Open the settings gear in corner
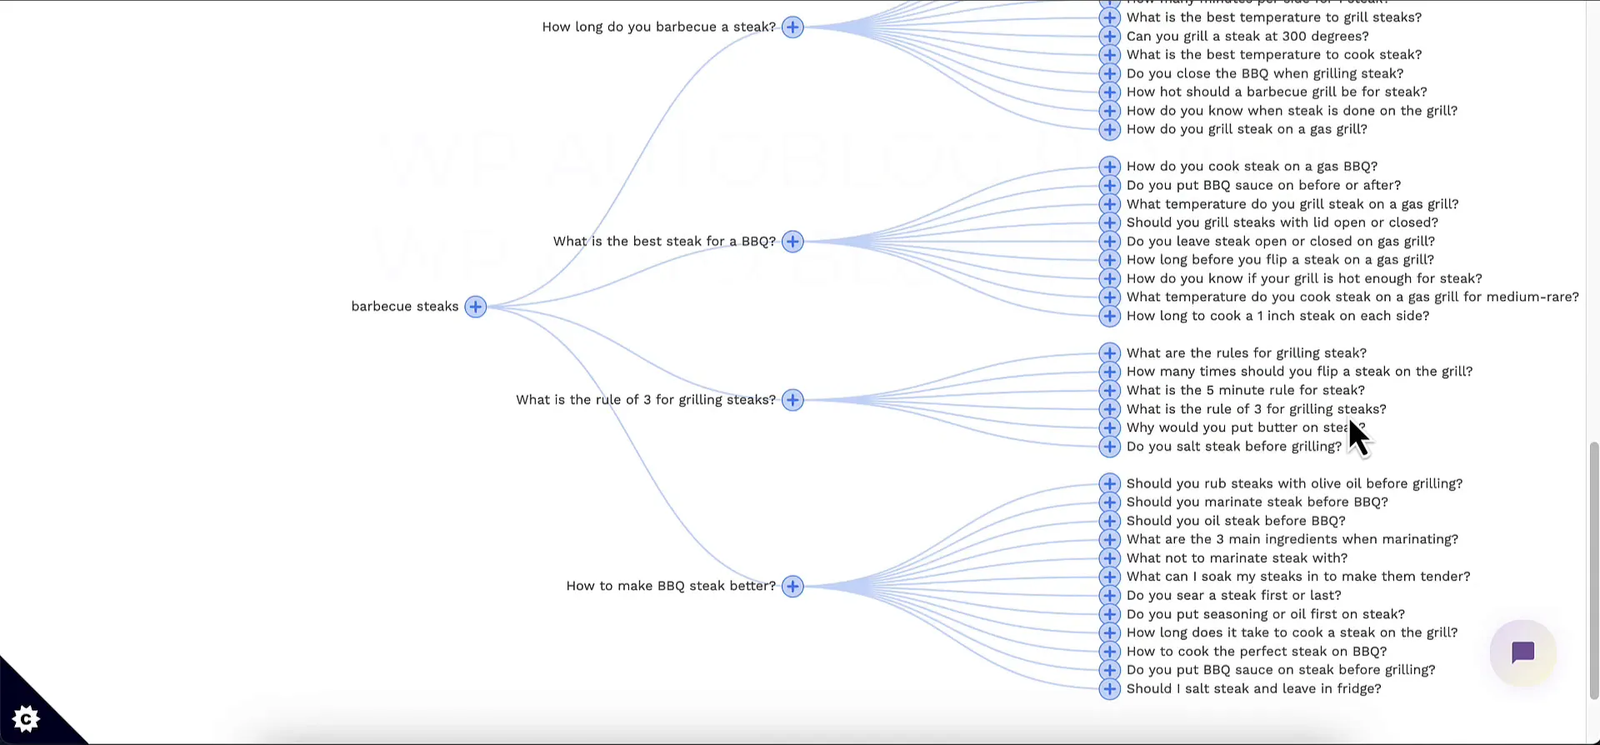 [x=26, y=718]
